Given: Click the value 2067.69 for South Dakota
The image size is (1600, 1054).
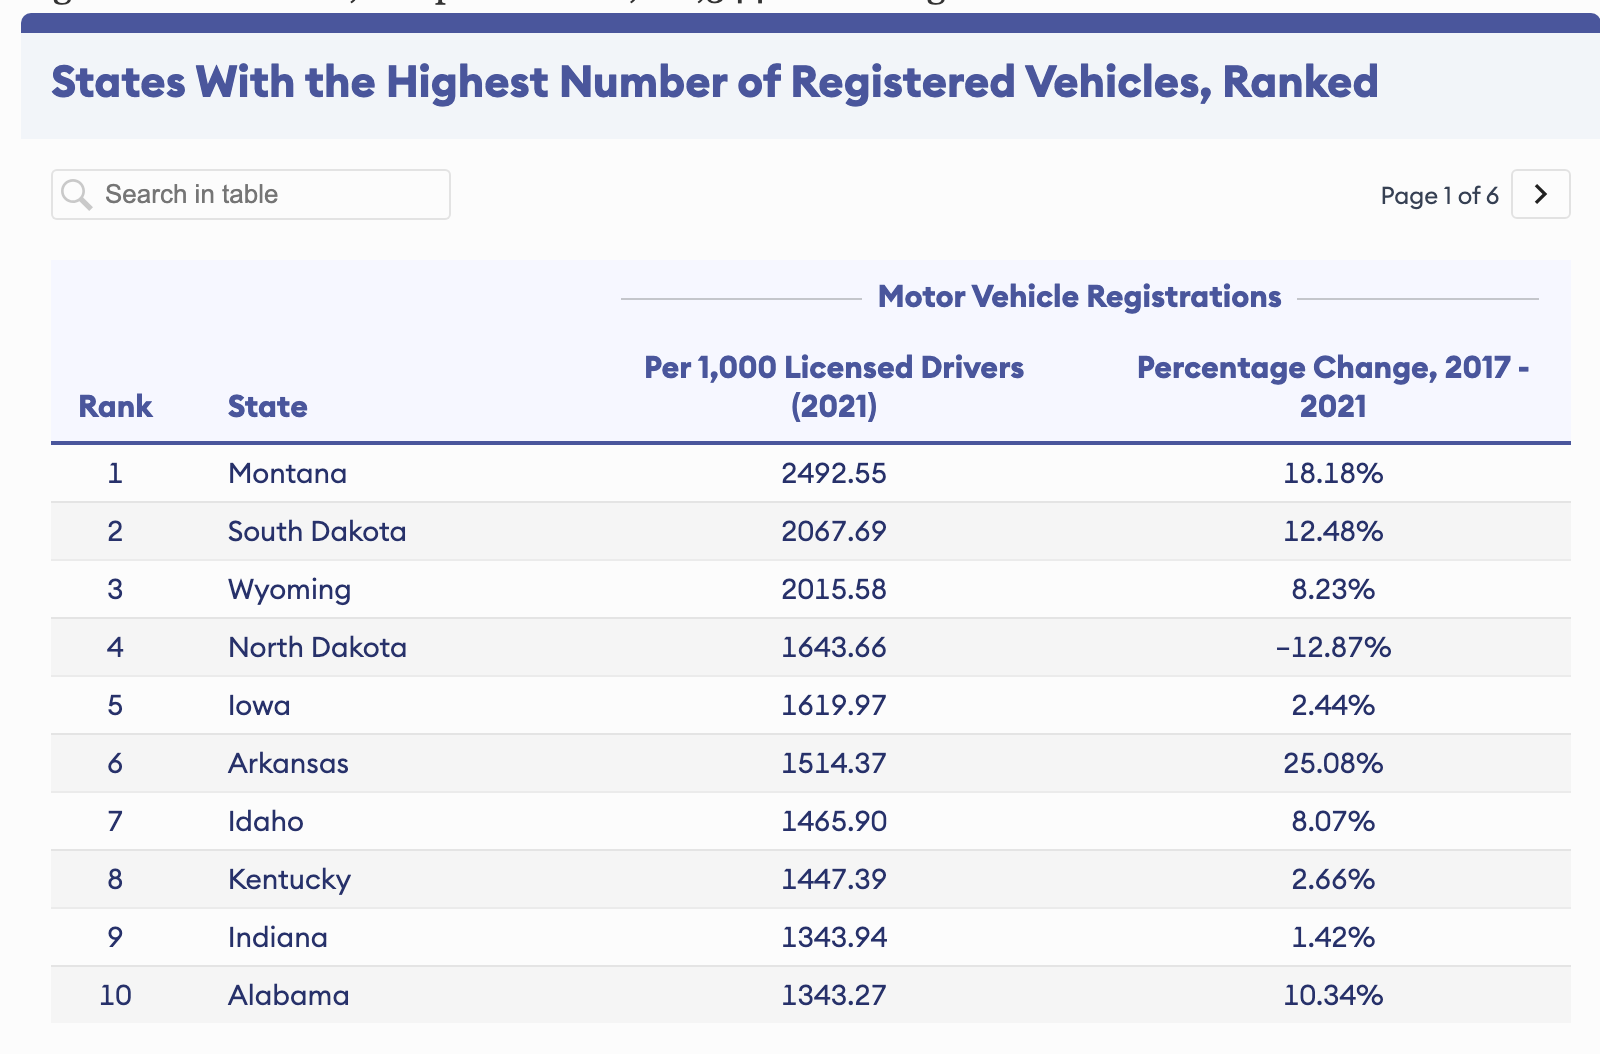Looking at the screenshot, I should point(834,531).
